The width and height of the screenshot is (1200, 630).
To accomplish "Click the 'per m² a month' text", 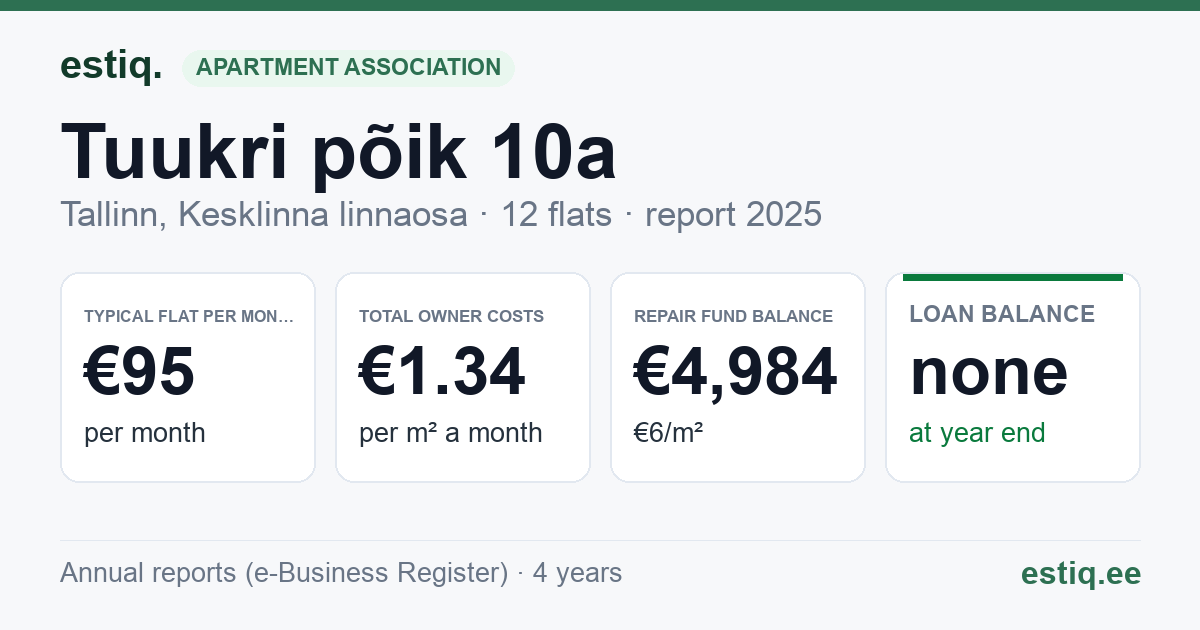I will coord(451,433).
